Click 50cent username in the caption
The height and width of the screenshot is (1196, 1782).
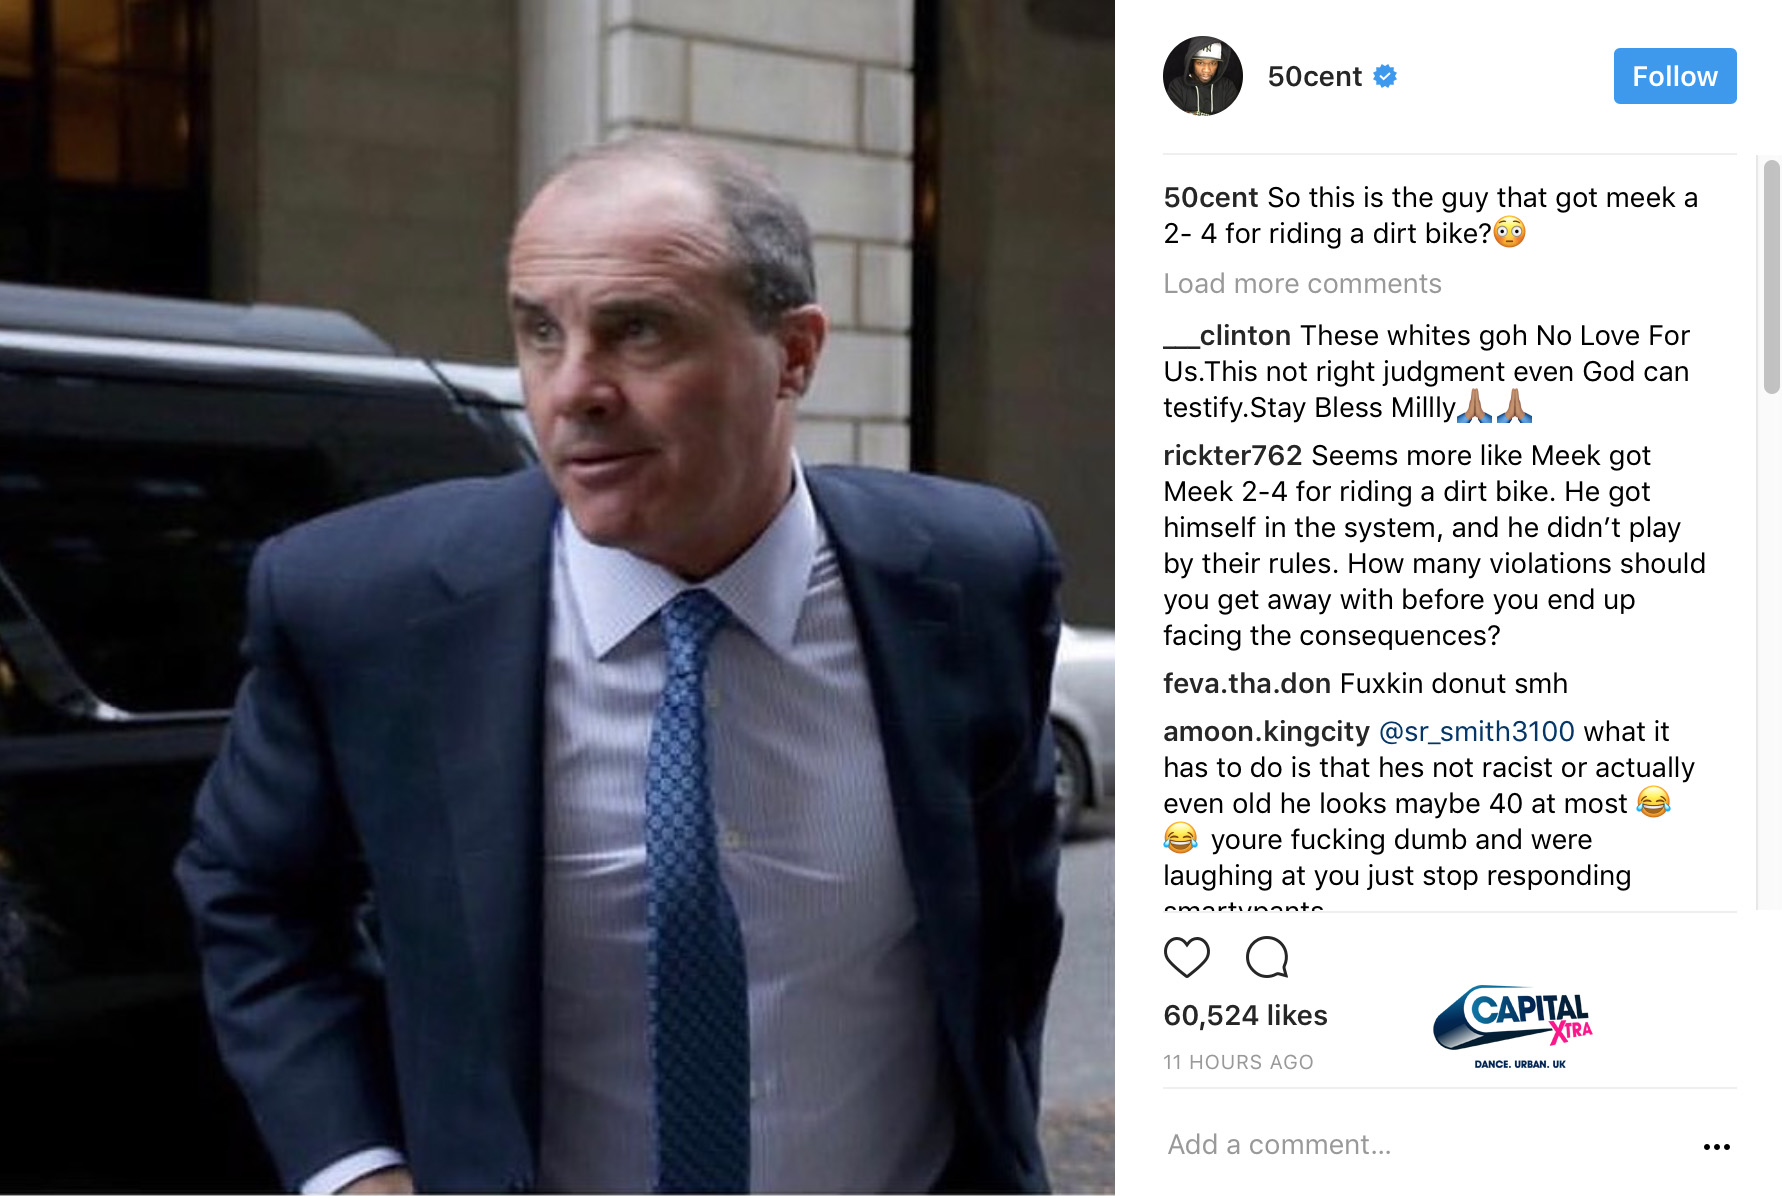tap(1210, 198)
